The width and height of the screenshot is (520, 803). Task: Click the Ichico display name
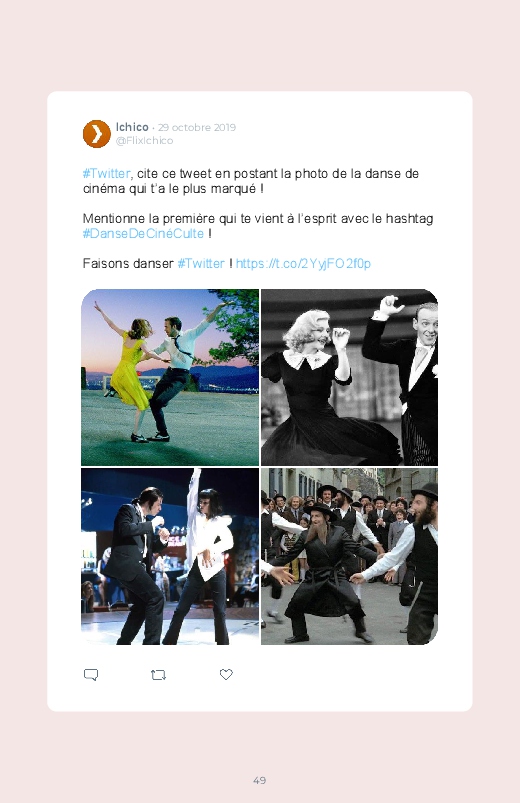(132, 127)
